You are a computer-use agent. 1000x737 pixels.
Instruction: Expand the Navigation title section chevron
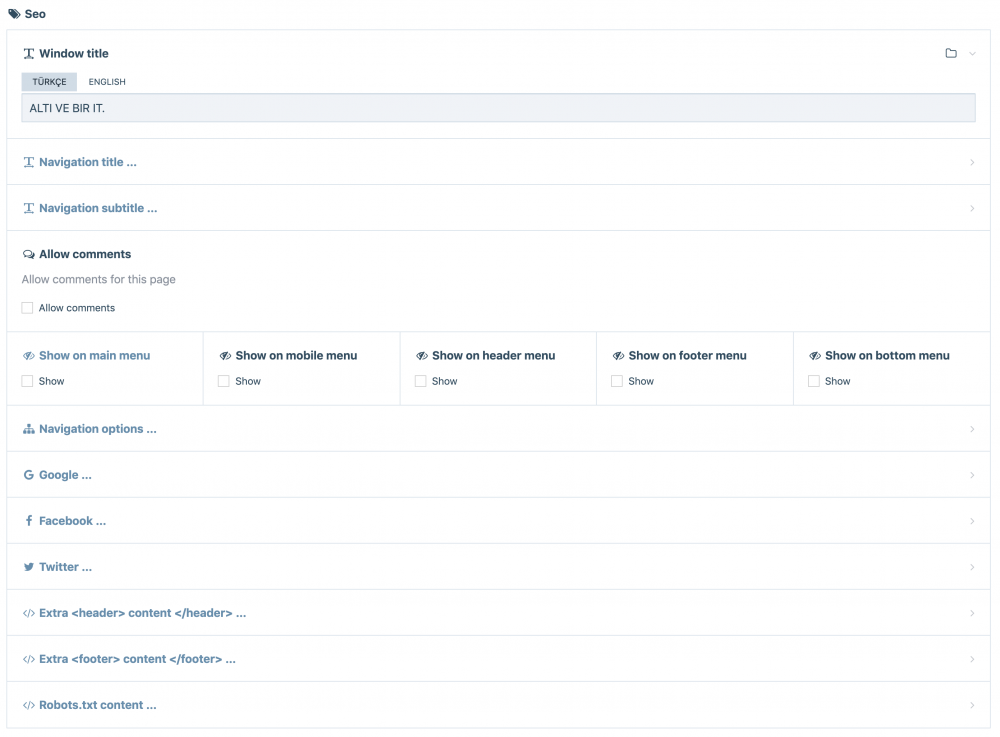click(972, 162)
